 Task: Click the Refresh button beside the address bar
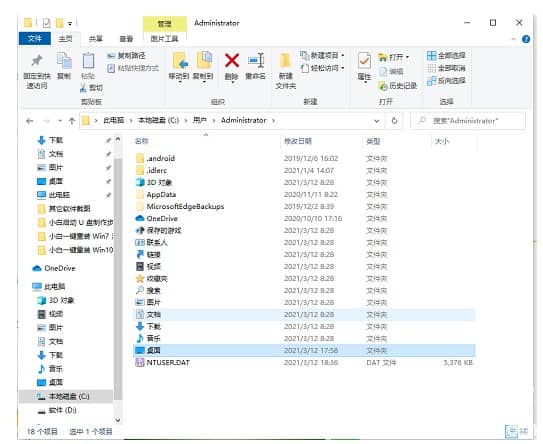394,121
